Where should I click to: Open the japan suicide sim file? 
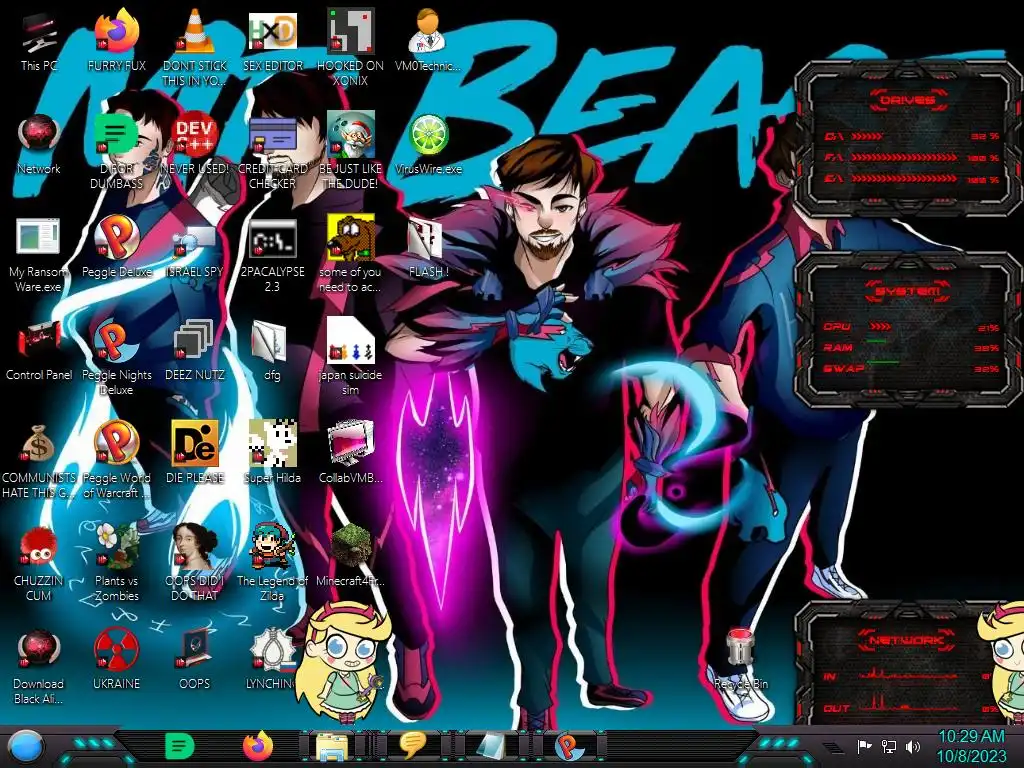(350, 357)
